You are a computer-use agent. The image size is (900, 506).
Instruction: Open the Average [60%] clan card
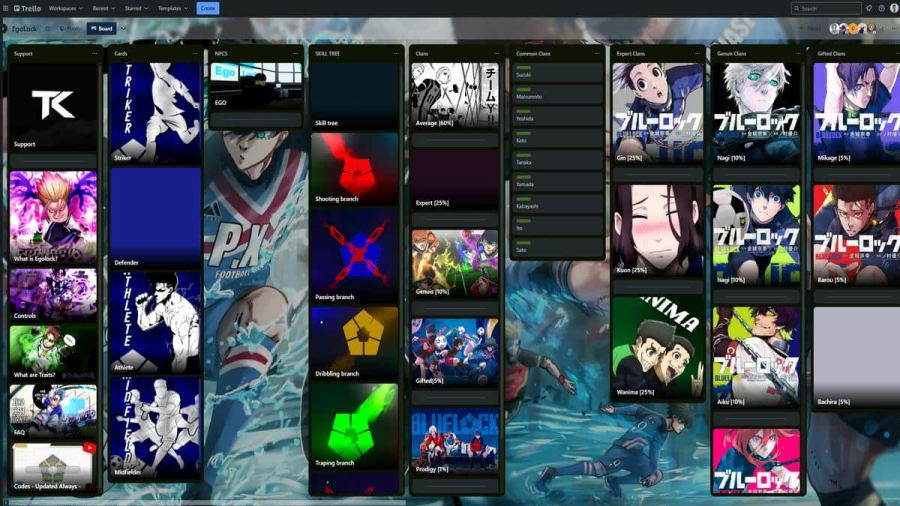[x=455, y=96]
